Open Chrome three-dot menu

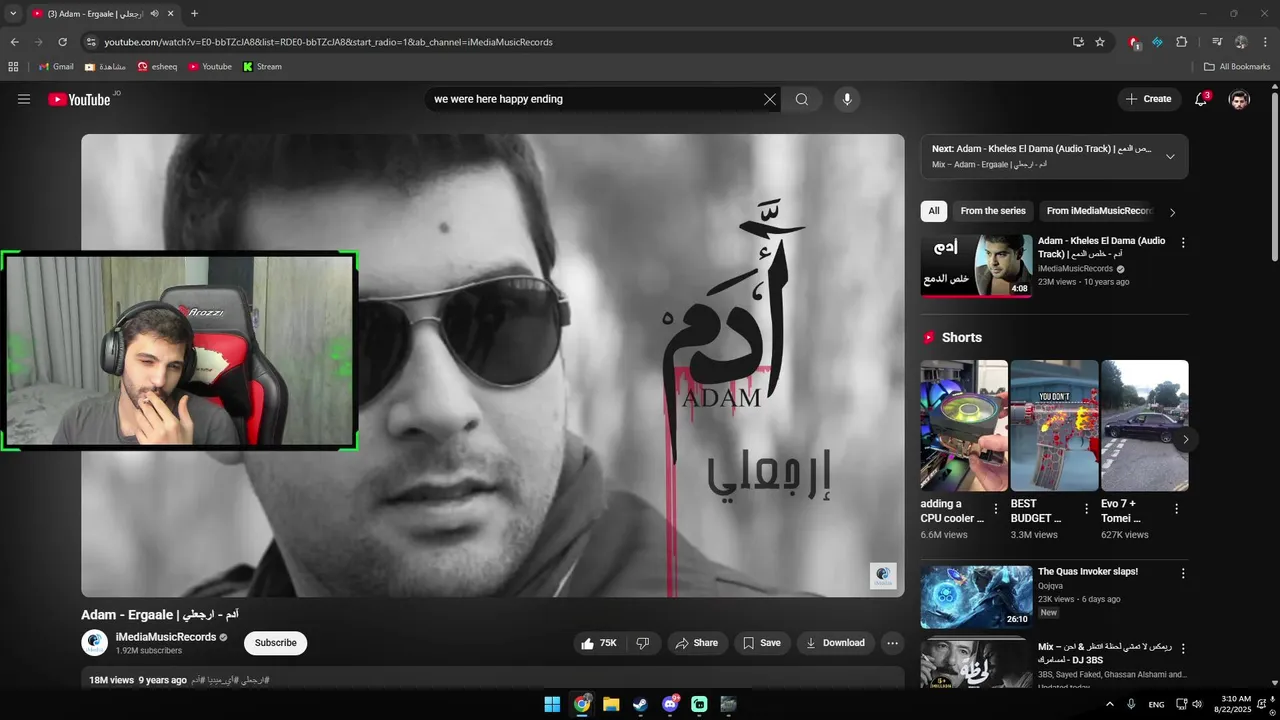coord(1266,42)
